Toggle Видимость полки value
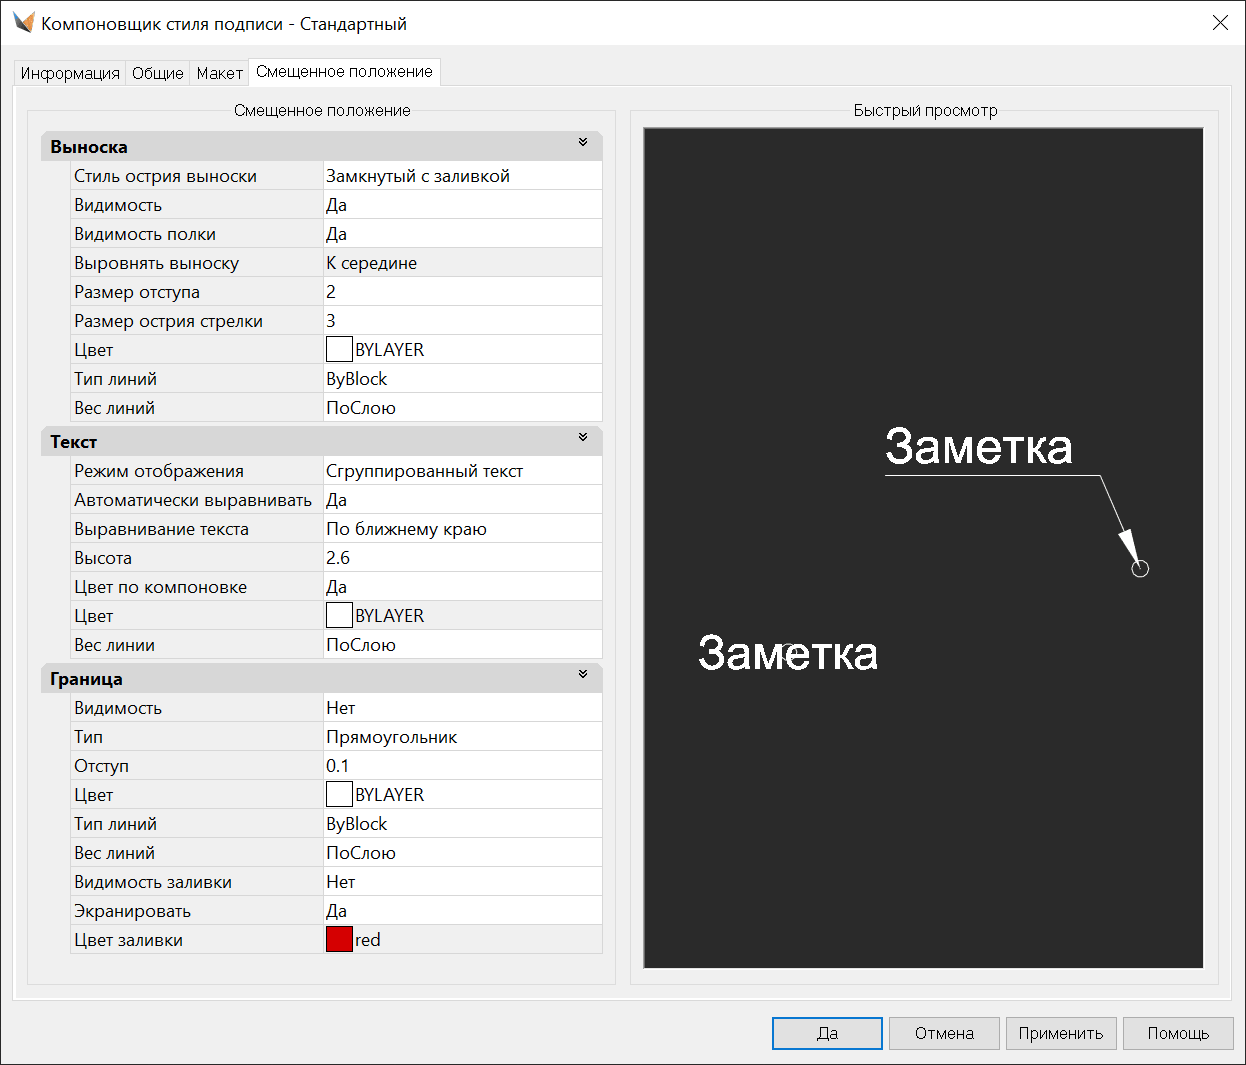The width and height of the screenshot is (1246, 1065). tap(462, 234)
